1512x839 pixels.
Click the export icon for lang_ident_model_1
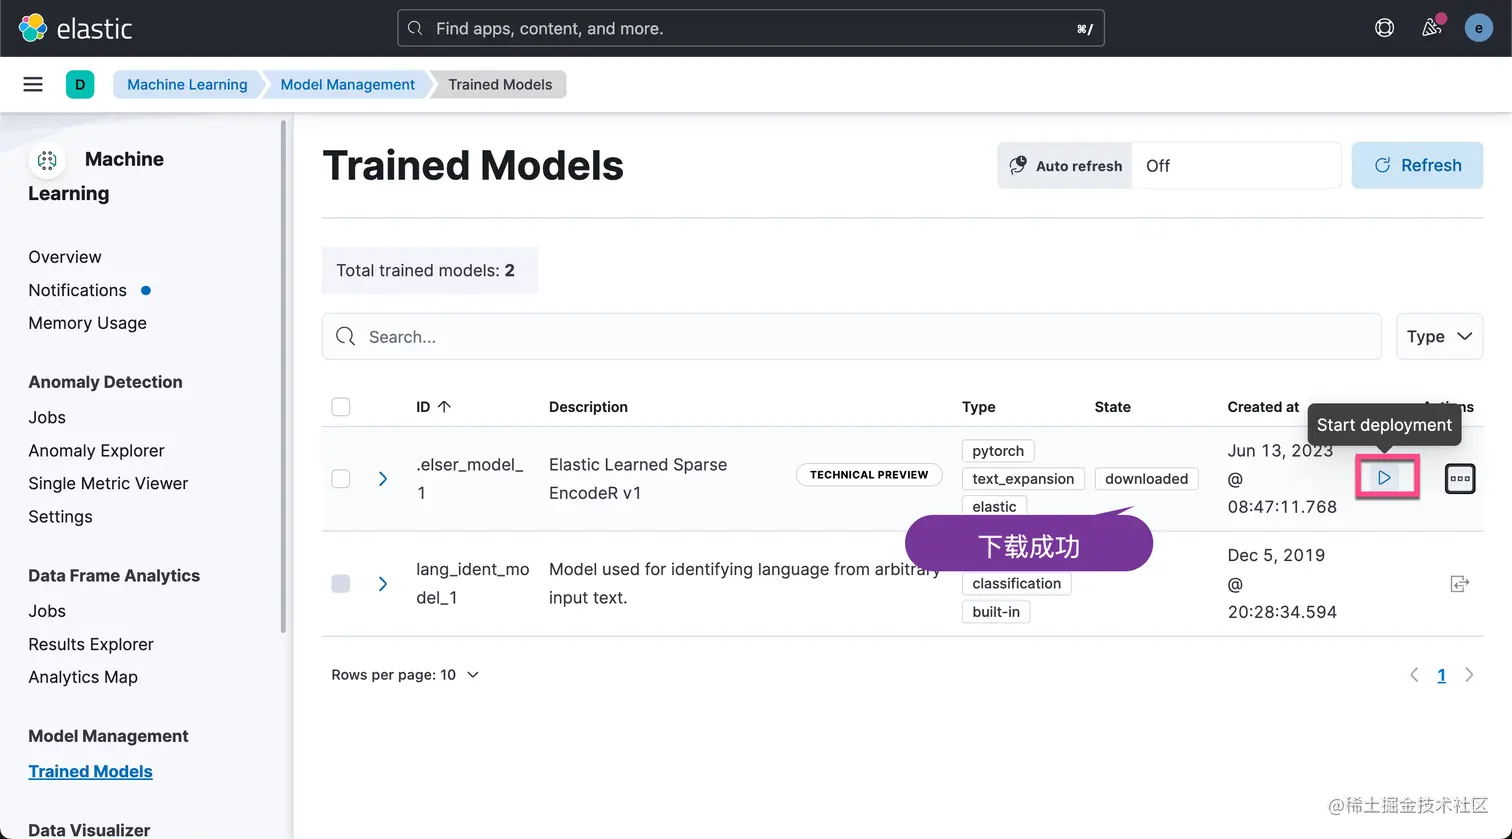click(x=1460, y=583)
